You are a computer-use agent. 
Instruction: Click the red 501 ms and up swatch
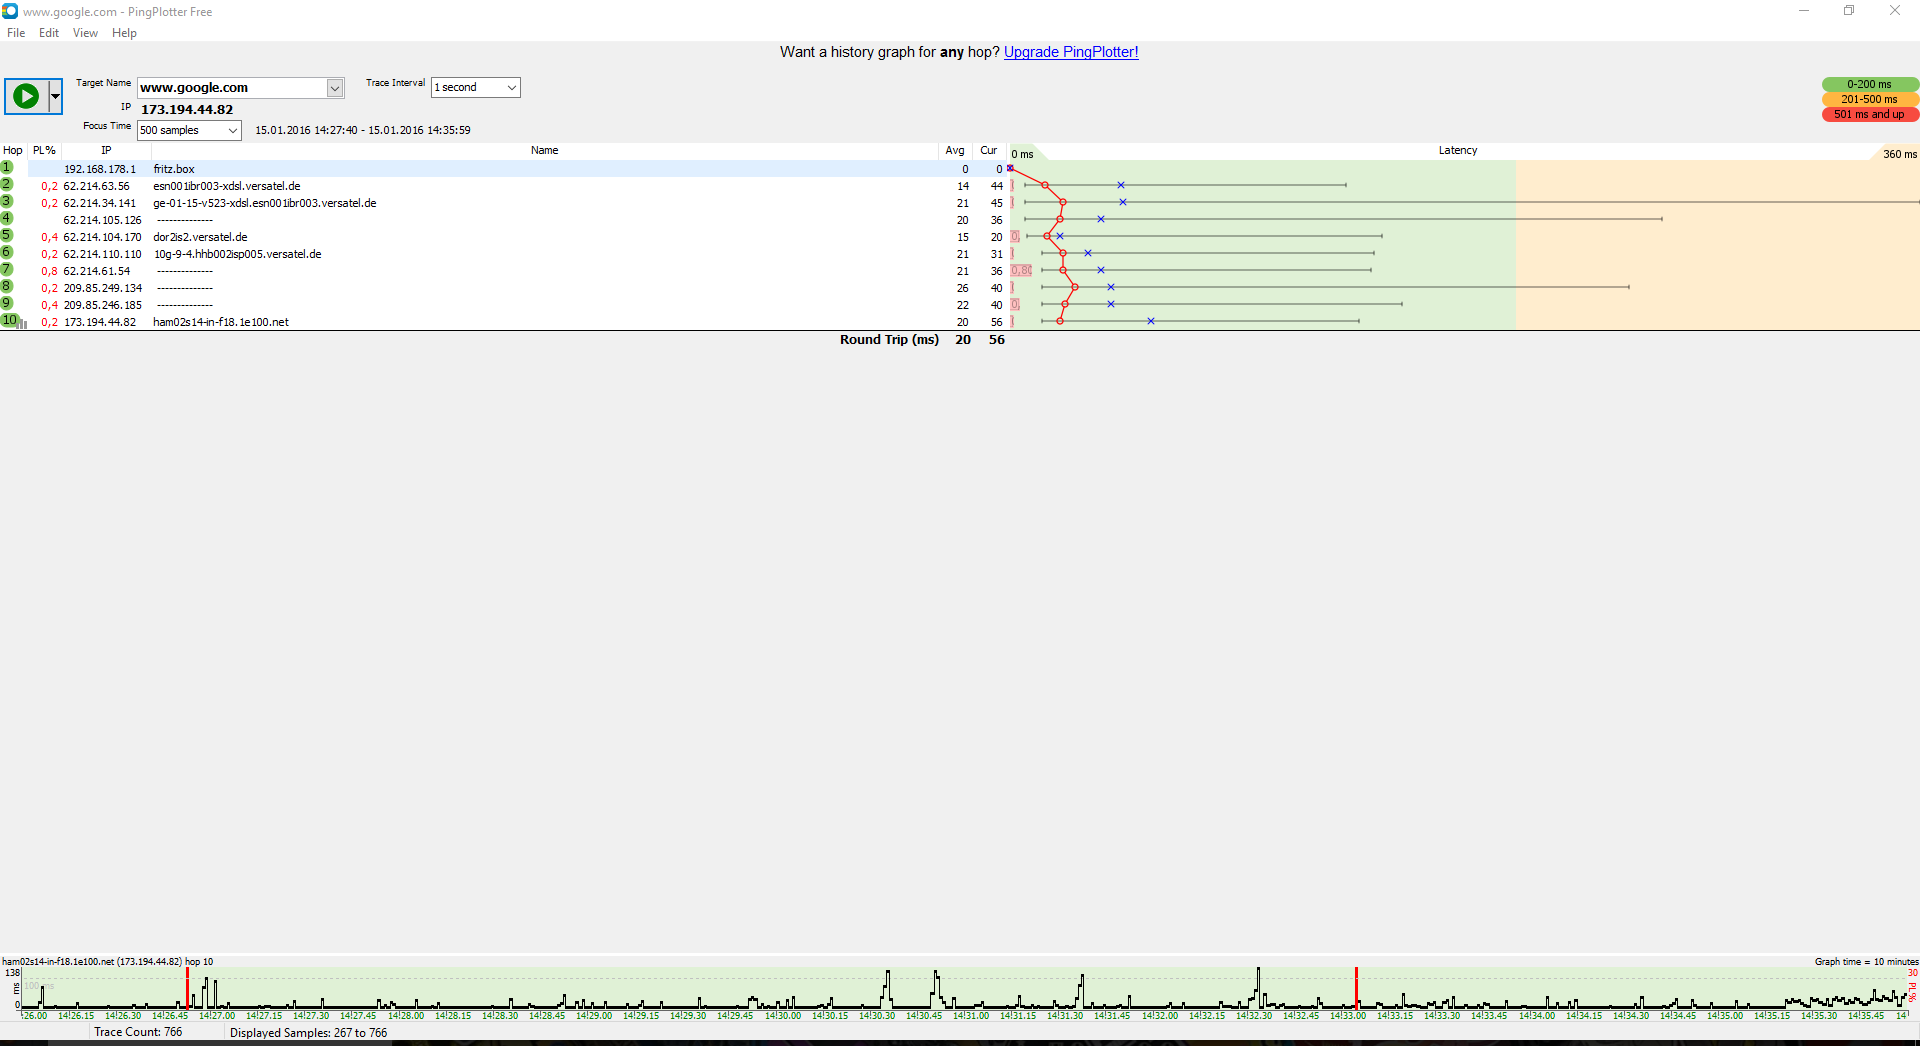pos(1869,114)
